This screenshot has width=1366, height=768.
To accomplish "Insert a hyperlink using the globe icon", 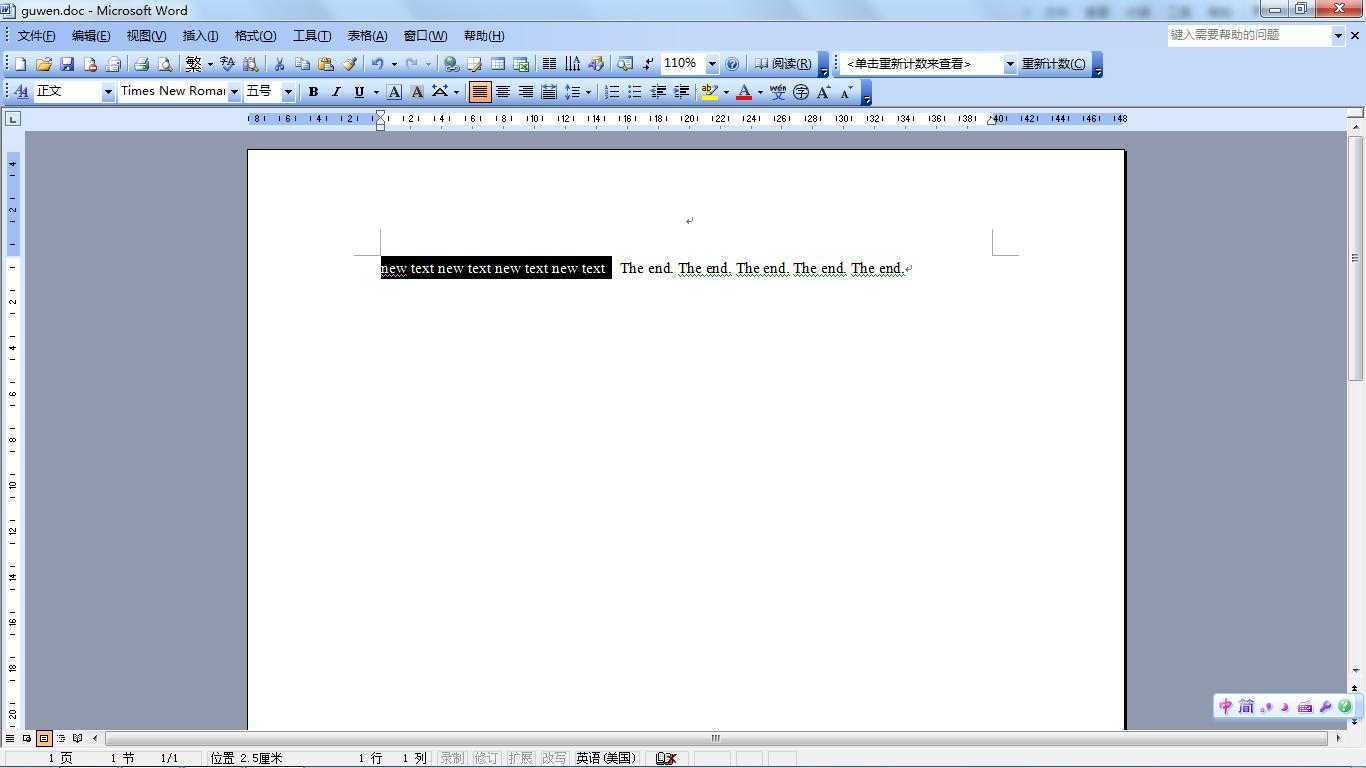I will (451, 64).
